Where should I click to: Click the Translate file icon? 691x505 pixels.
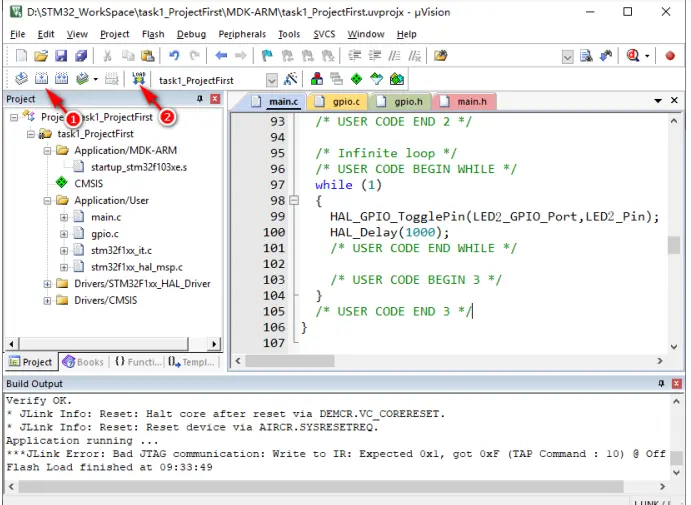[21, 79]
